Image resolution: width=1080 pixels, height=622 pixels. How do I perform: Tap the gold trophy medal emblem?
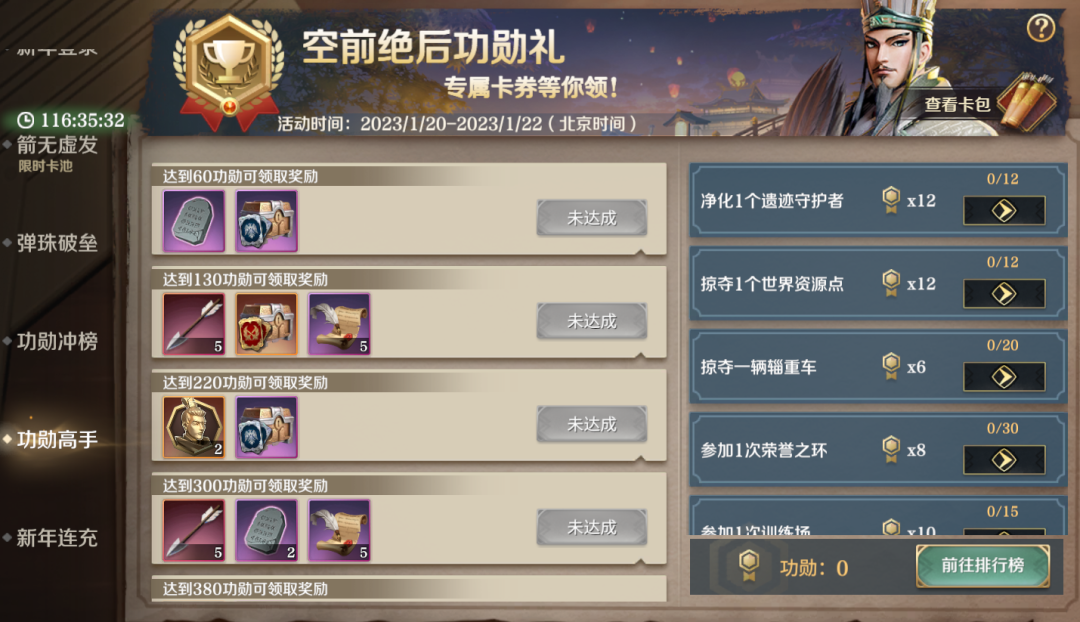click(x=229, y=70)
